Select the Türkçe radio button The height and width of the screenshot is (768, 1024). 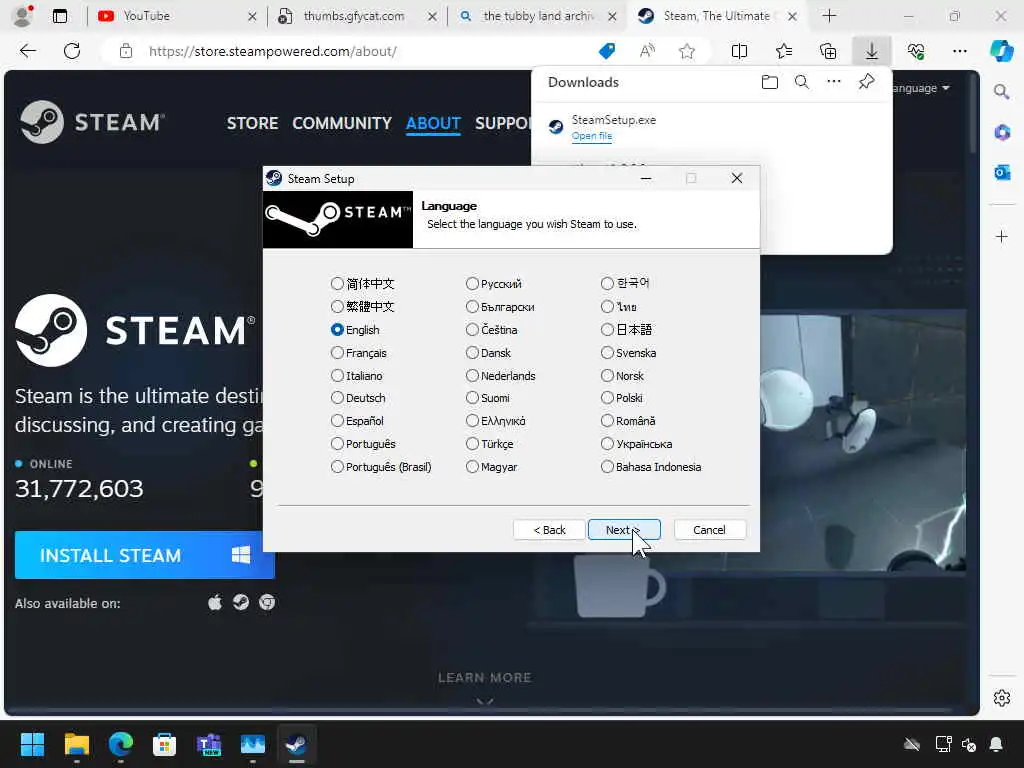click(472, 443)
